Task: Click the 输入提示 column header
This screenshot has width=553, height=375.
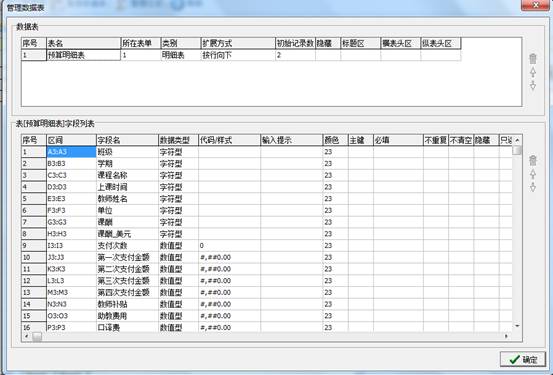Action: click(291, 140)
